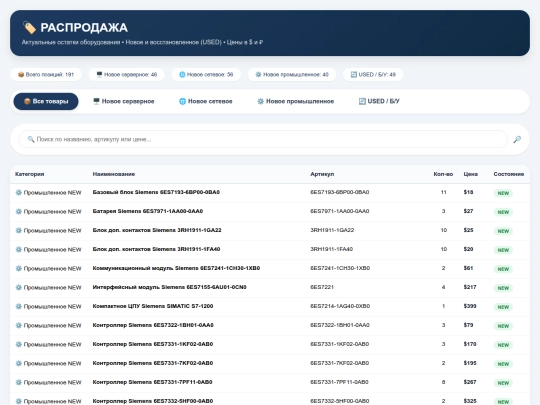Click gear icon in 'Новое промышленное' tab
The height and width of the screenshot is (405, 540).
tap(260, 101)
